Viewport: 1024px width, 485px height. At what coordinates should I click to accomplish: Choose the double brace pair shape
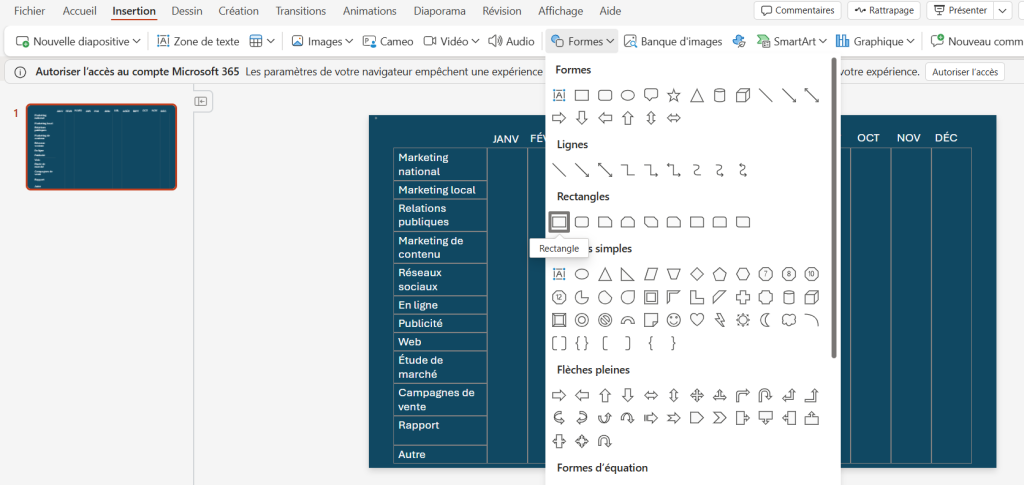582,343
